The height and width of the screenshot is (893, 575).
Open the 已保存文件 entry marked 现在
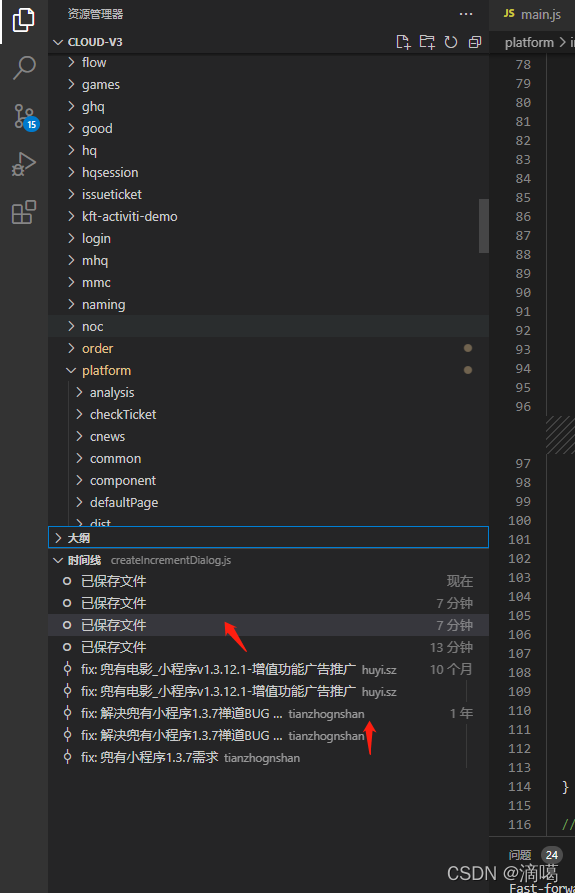pos(269,581)
